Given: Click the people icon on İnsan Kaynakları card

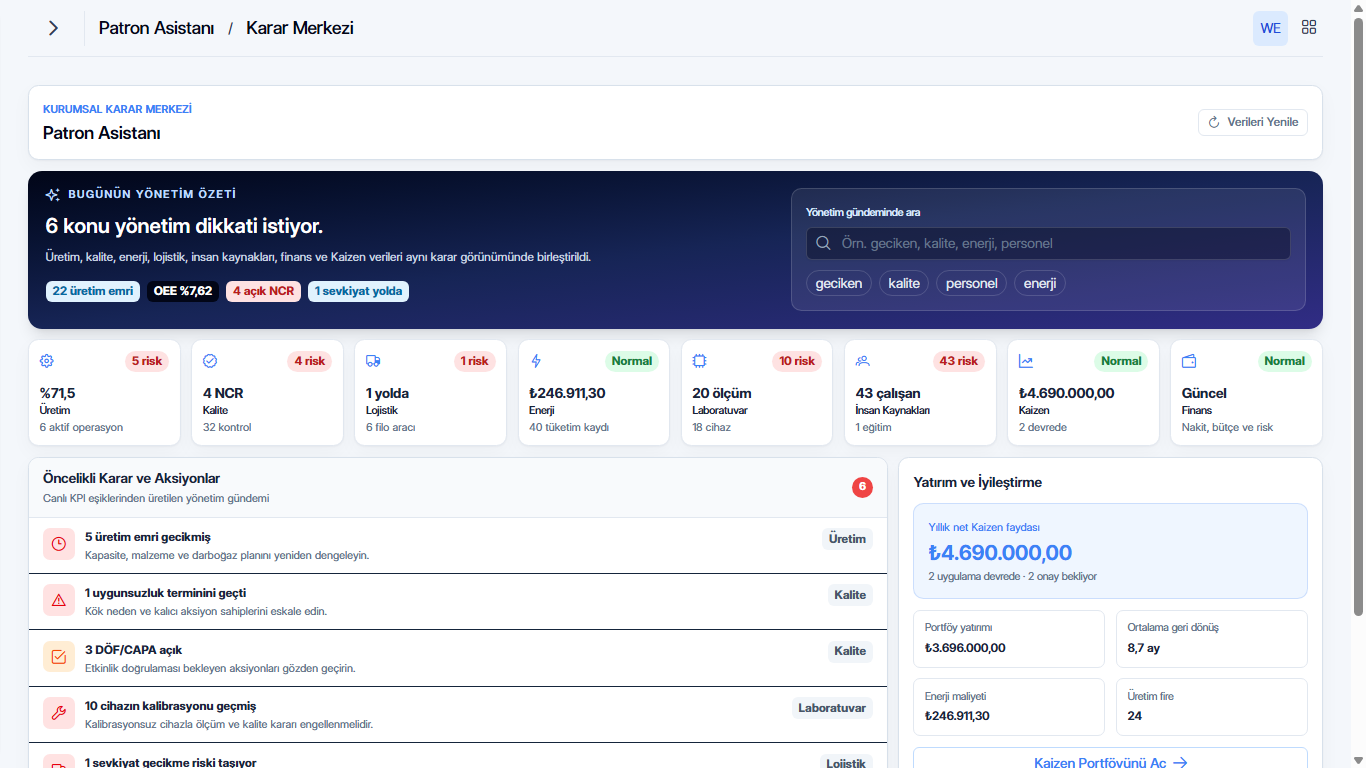Looking at the screenshot, I should pos(862,361).
